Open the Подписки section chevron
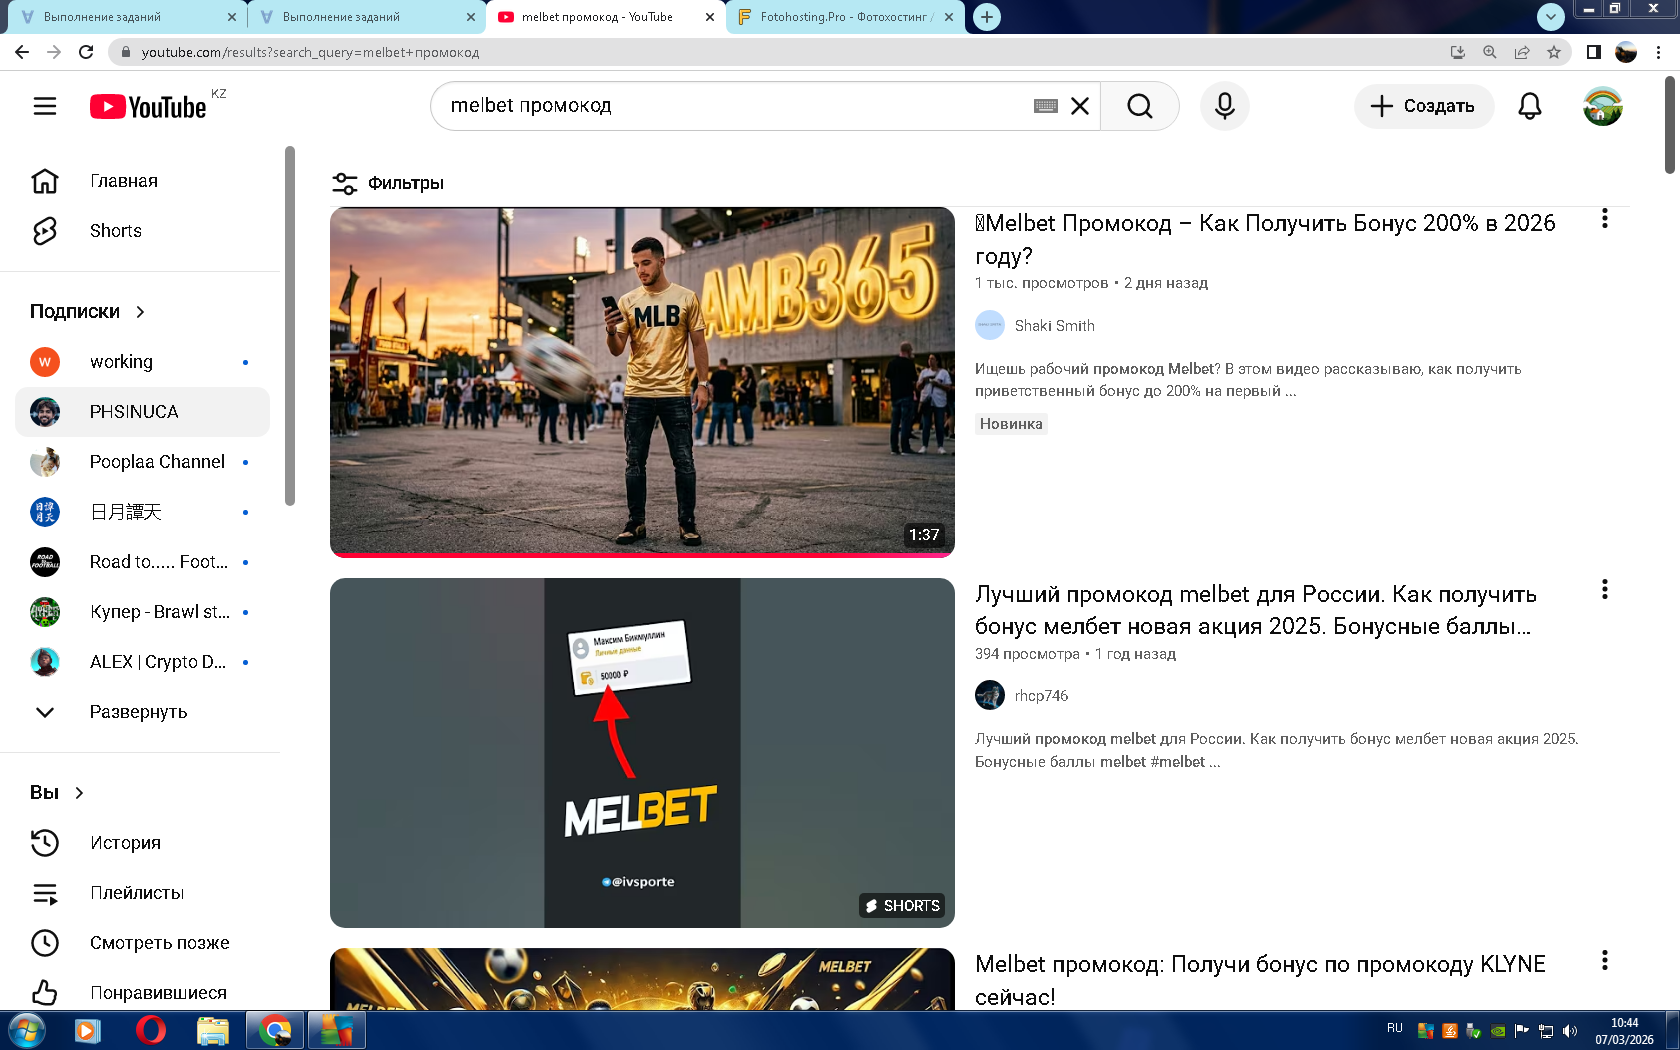 coord(140,312)
